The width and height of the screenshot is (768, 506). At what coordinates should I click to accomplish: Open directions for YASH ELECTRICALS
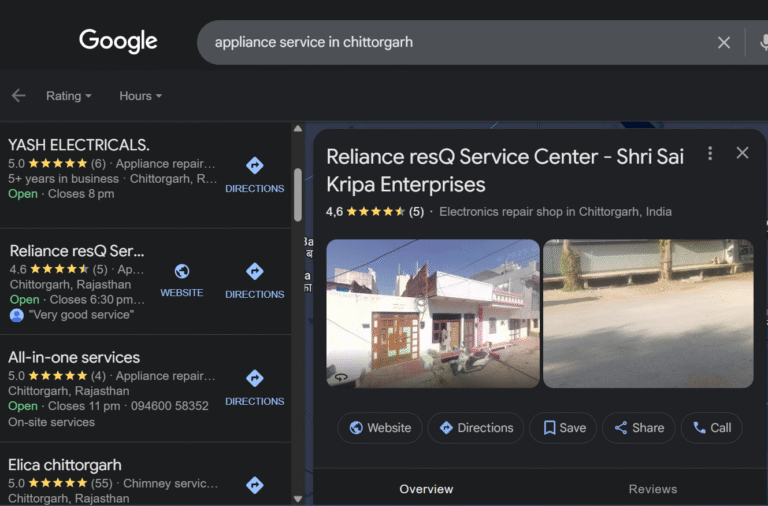pyautogui.click(x=254, y=174)
